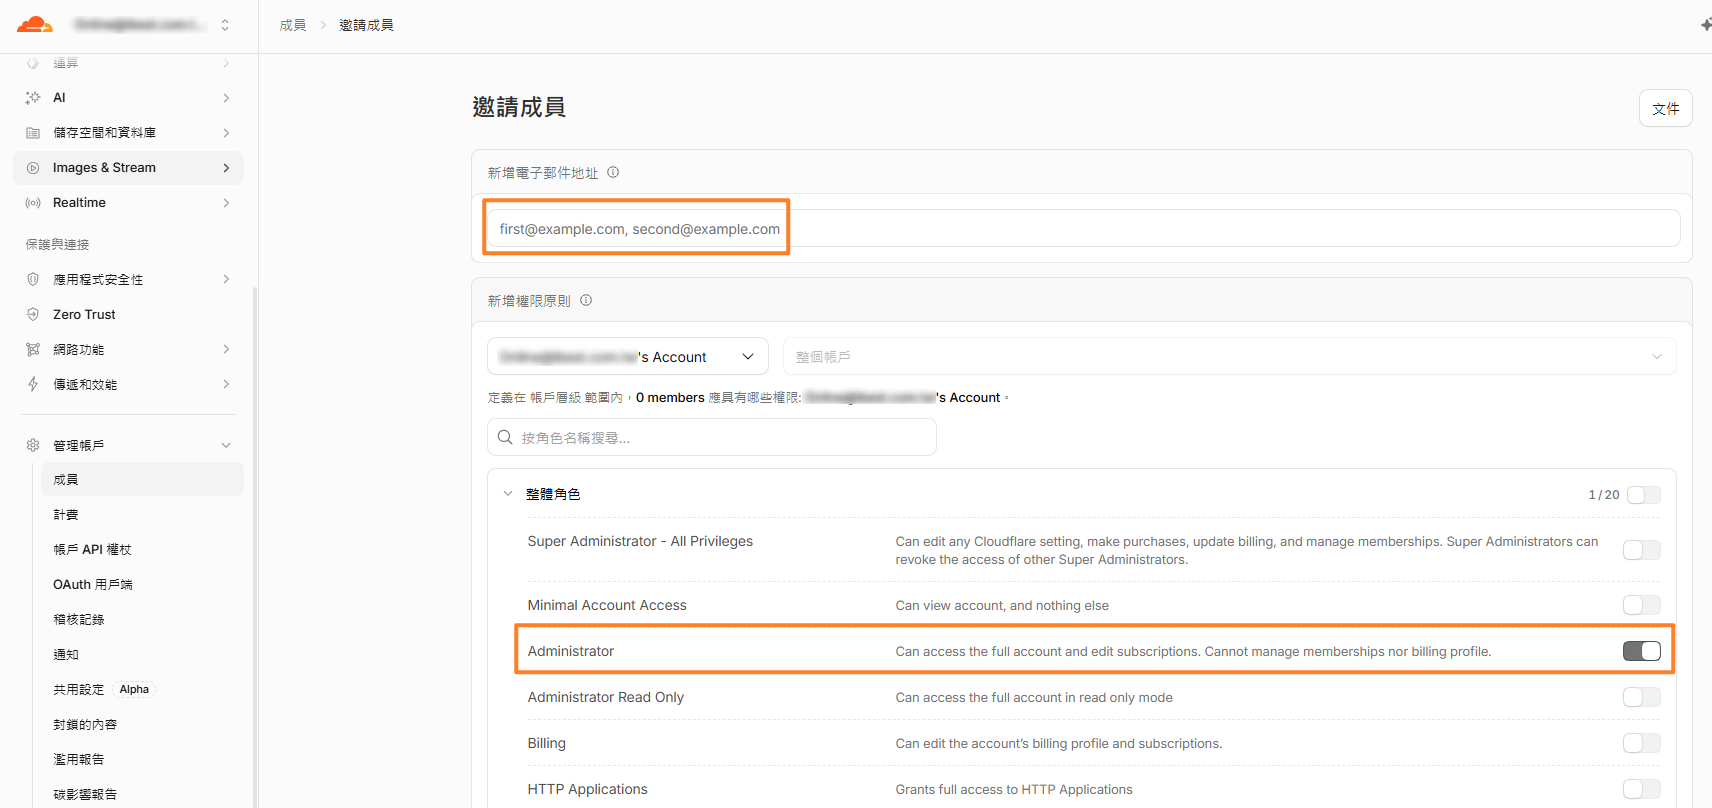Open 成員 in sidebar
Viewport: 1712px width, 808px height.
point(142,480)
